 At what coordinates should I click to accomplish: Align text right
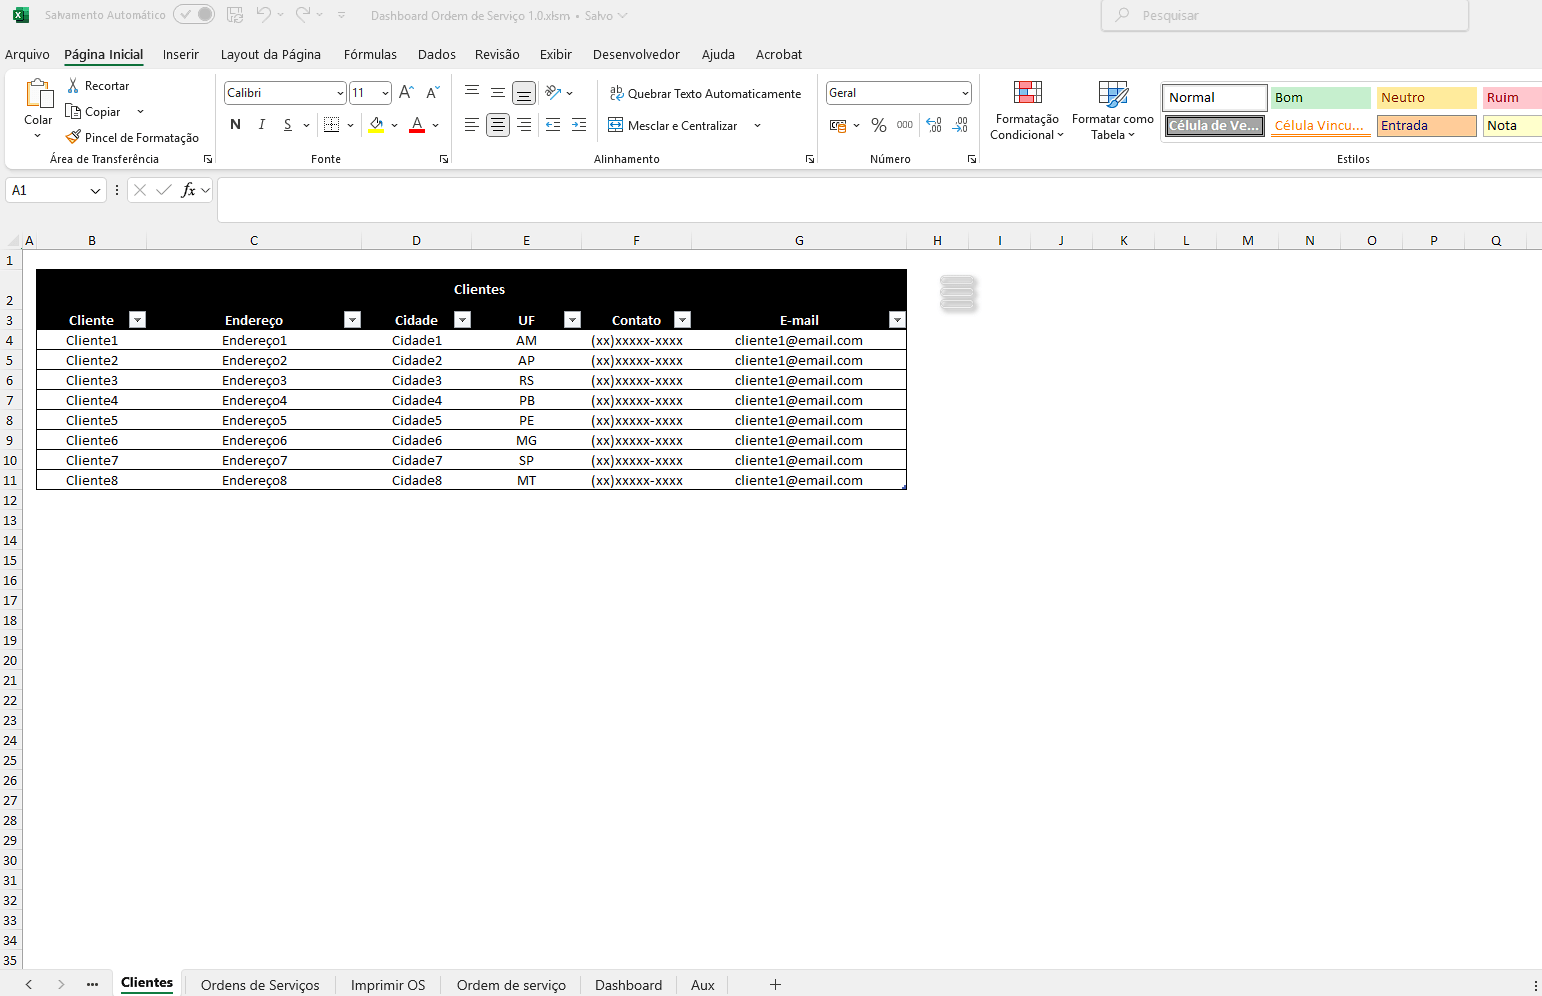coord(524,125)
